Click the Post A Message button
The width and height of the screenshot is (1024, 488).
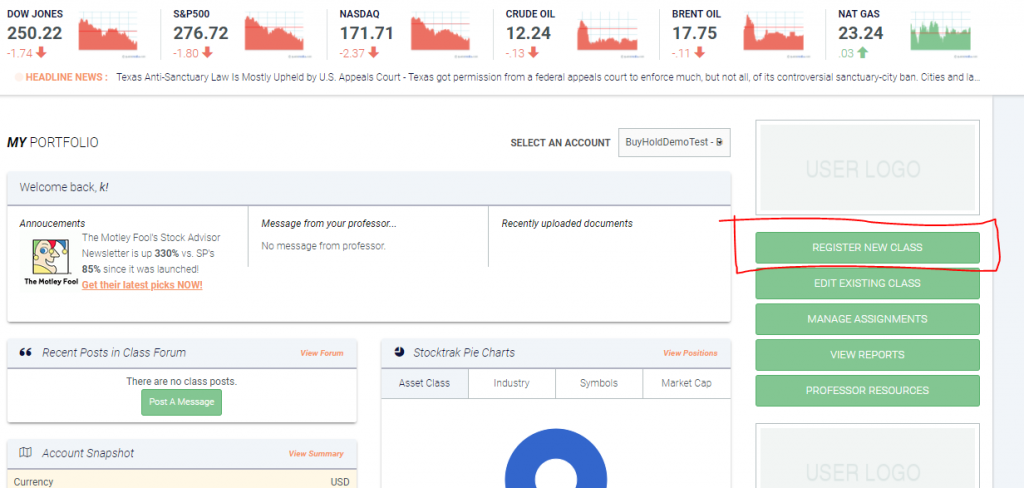182,402
